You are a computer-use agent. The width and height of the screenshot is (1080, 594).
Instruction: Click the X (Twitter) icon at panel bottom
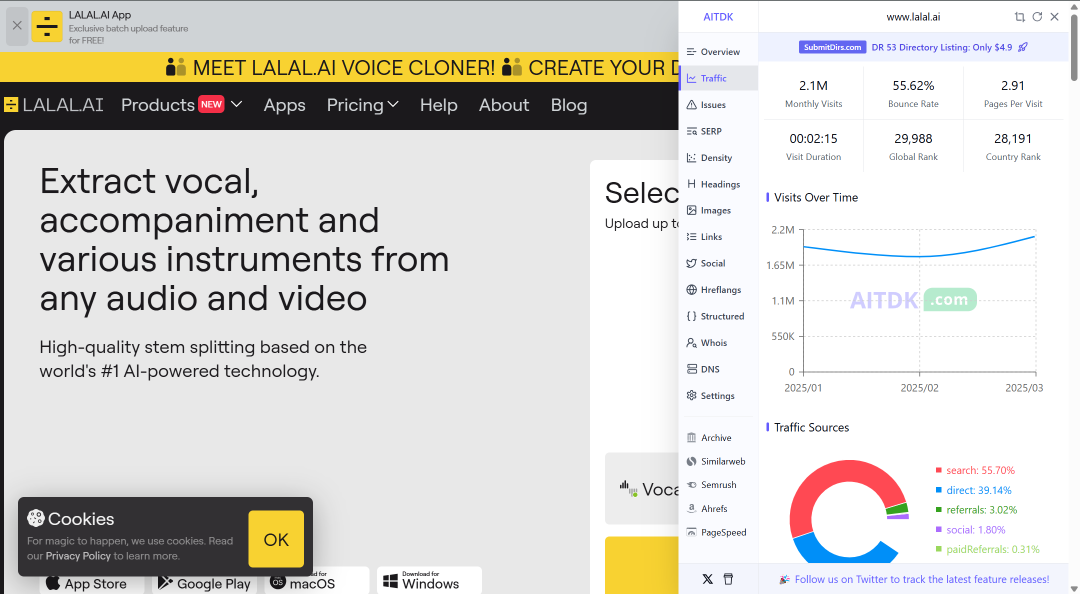[x=707, y=579]
